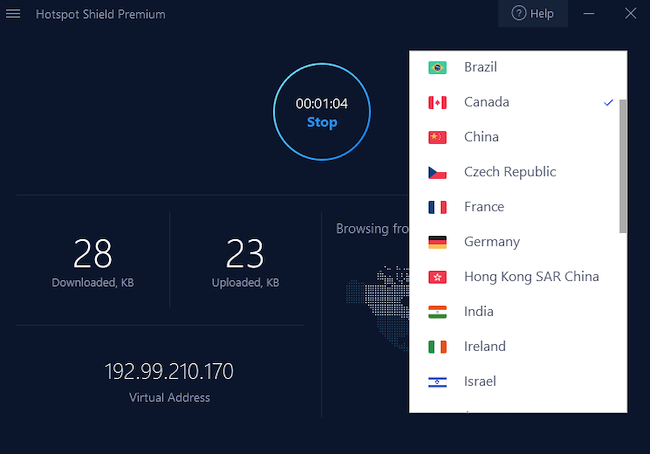
Task: Select Germany from the location list
Action: (492, 242)
